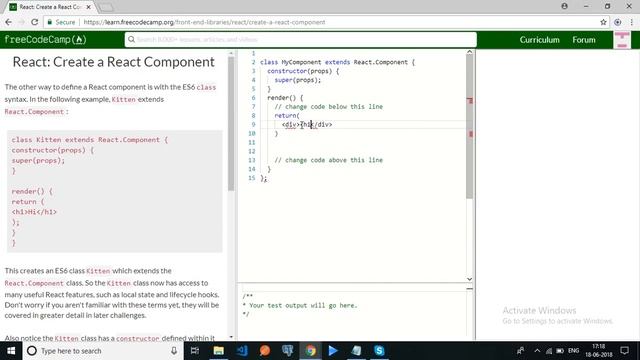Click the React: Create a React Component heading
This screenshot has width=640, height=360.
coord(113,62)
